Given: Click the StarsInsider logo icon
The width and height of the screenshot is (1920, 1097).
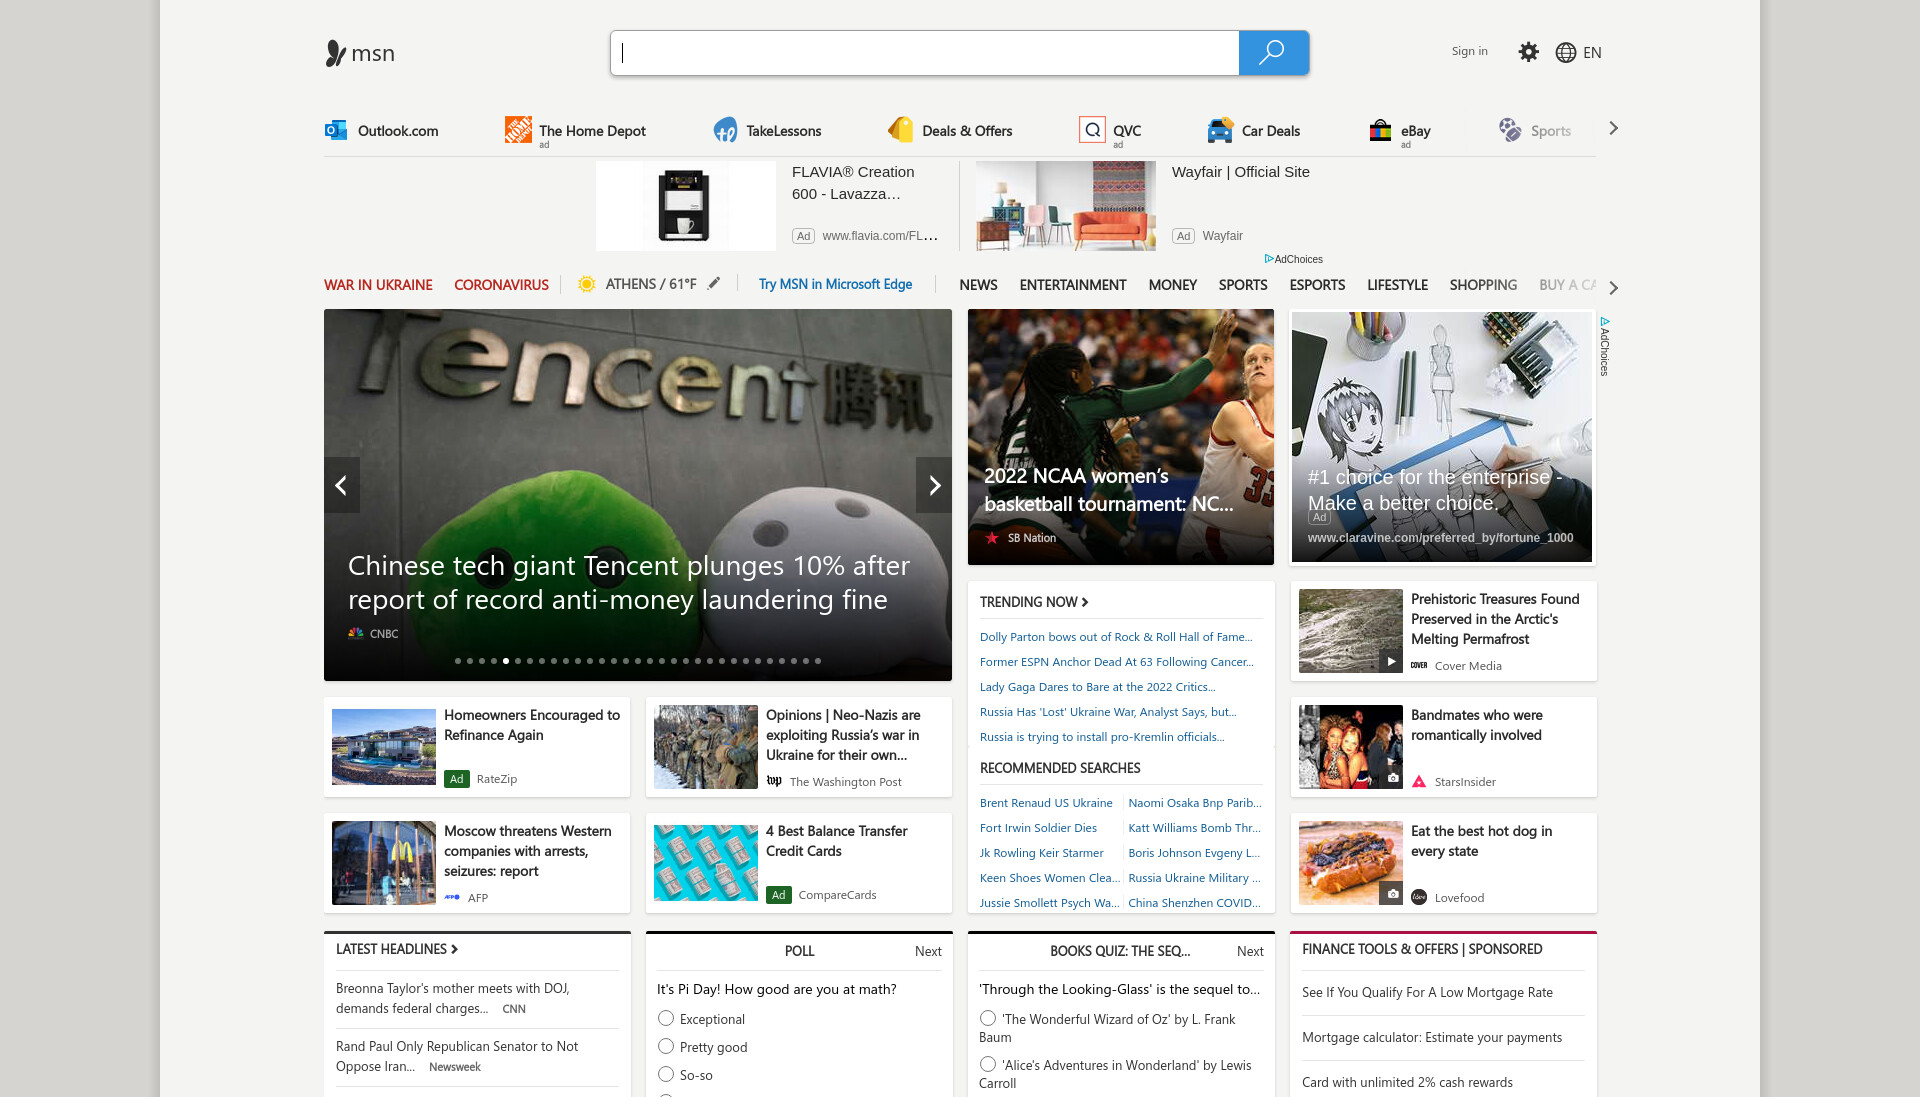Looking at the screenshot, I should tap(1419, 782).
